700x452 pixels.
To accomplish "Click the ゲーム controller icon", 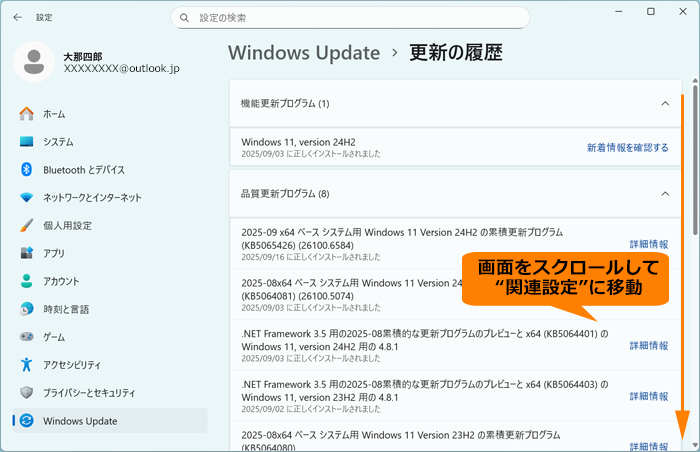I will 26,336.
